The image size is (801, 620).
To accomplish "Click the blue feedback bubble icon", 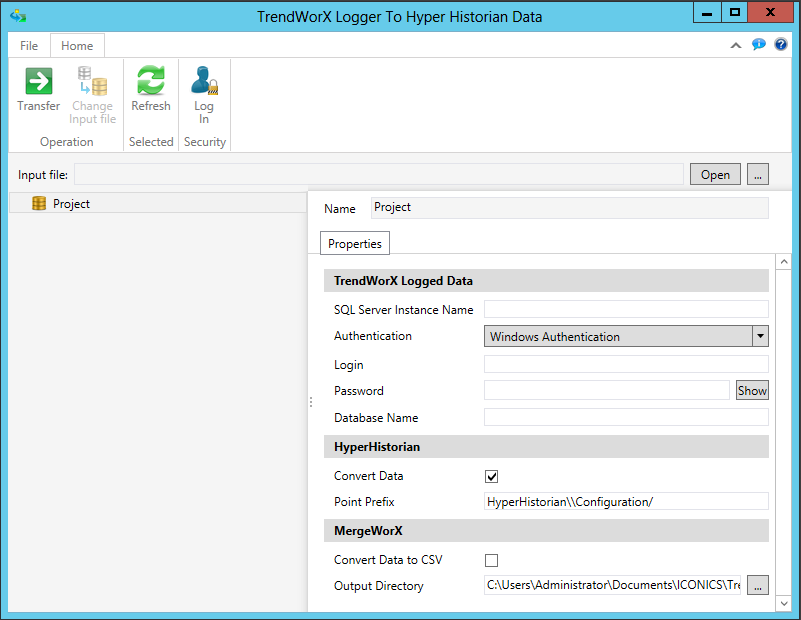I will (759, 45).
